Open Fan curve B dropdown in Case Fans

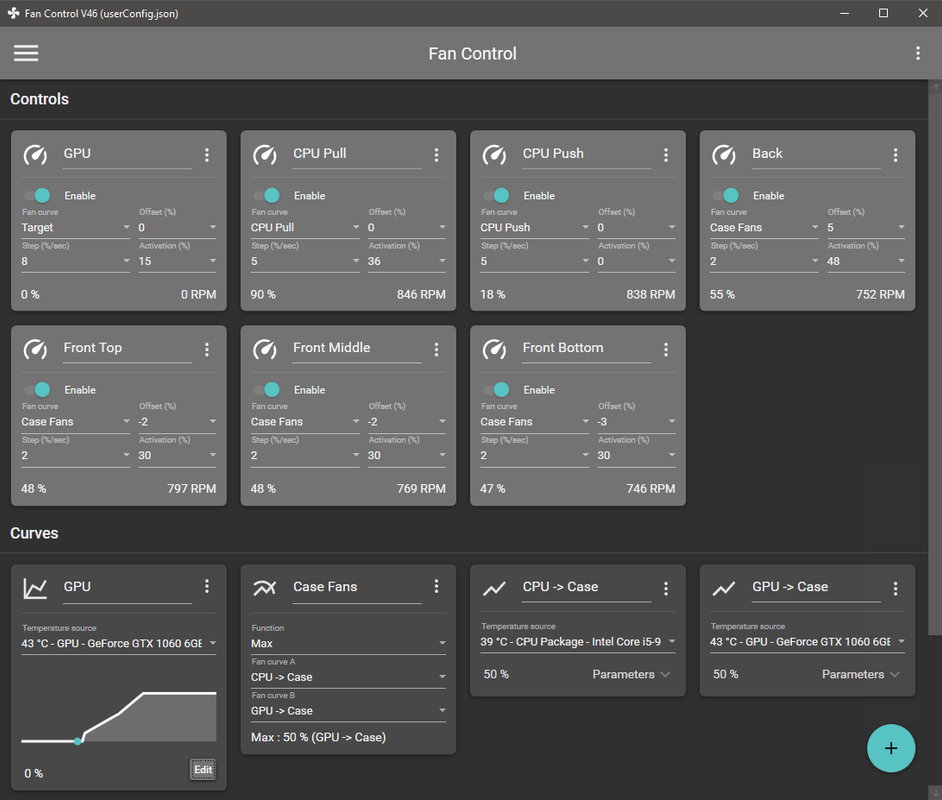(x=348, y=711)
